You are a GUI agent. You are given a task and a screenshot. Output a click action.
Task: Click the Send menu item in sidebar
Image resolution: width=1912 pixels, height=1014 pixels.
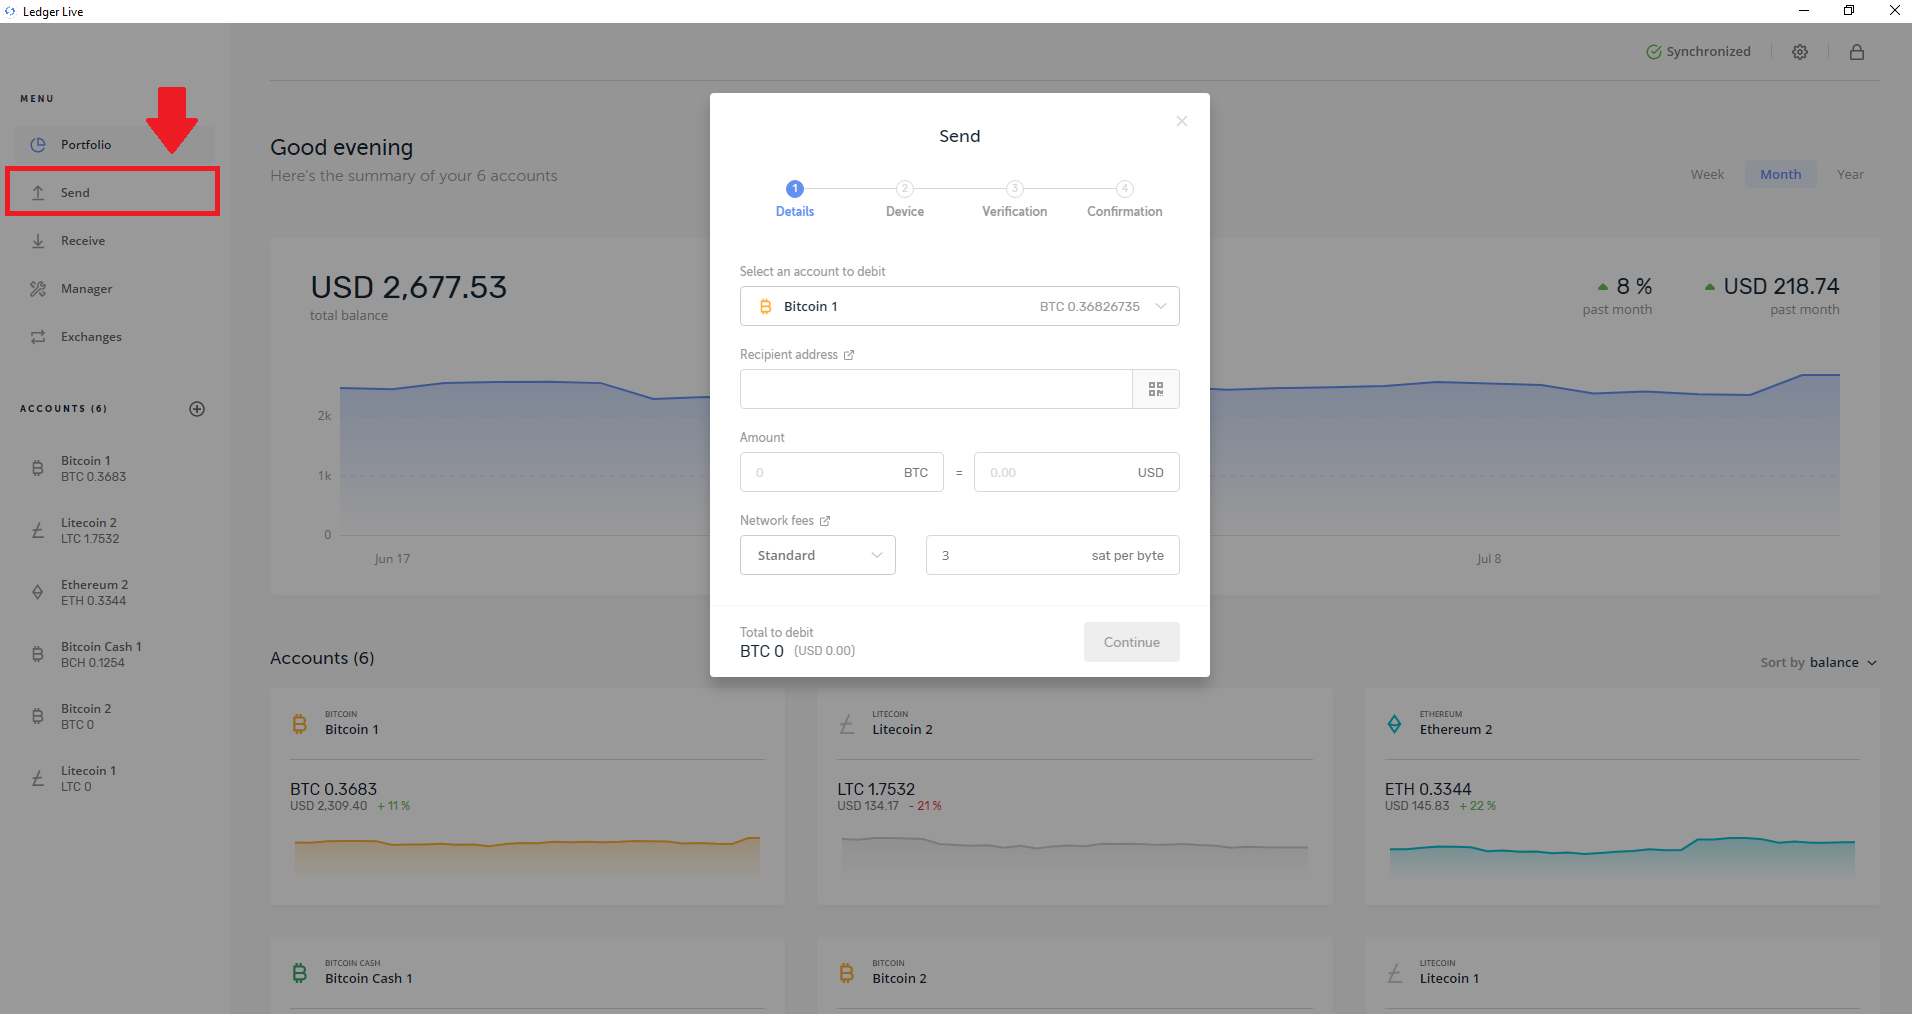(x=112, y=192)
